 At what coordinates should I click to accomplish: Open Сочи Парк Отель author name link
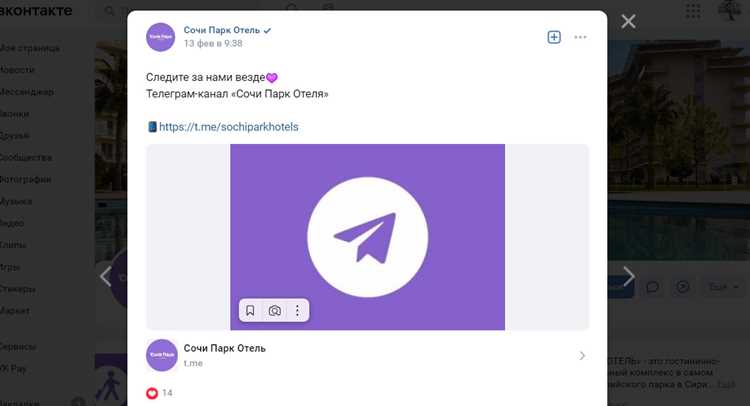221,30
